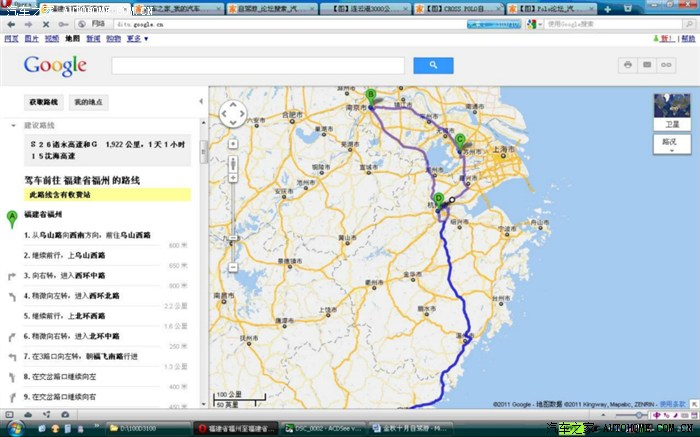
Task: Click green marker A beside 福建省福州
Action: 12,216
